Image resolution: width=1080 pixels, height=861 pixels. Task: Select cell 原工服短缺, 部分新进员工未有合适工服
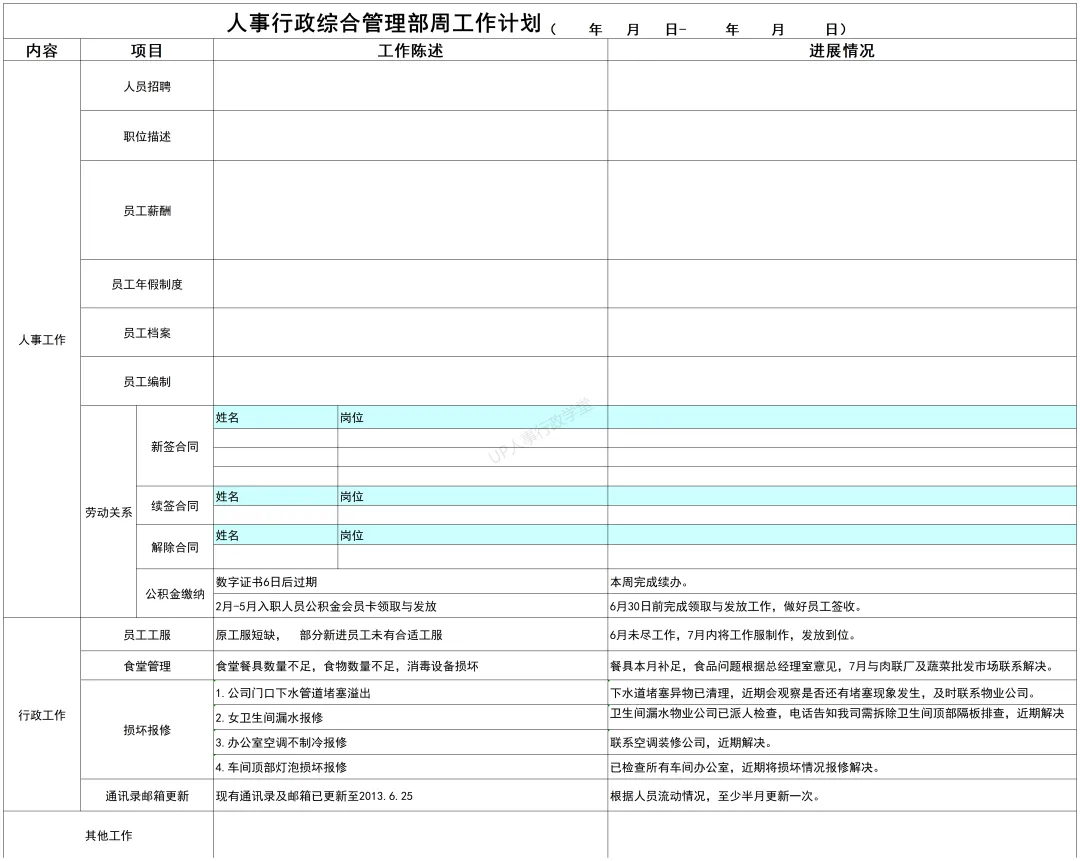[x=411, y=634]
